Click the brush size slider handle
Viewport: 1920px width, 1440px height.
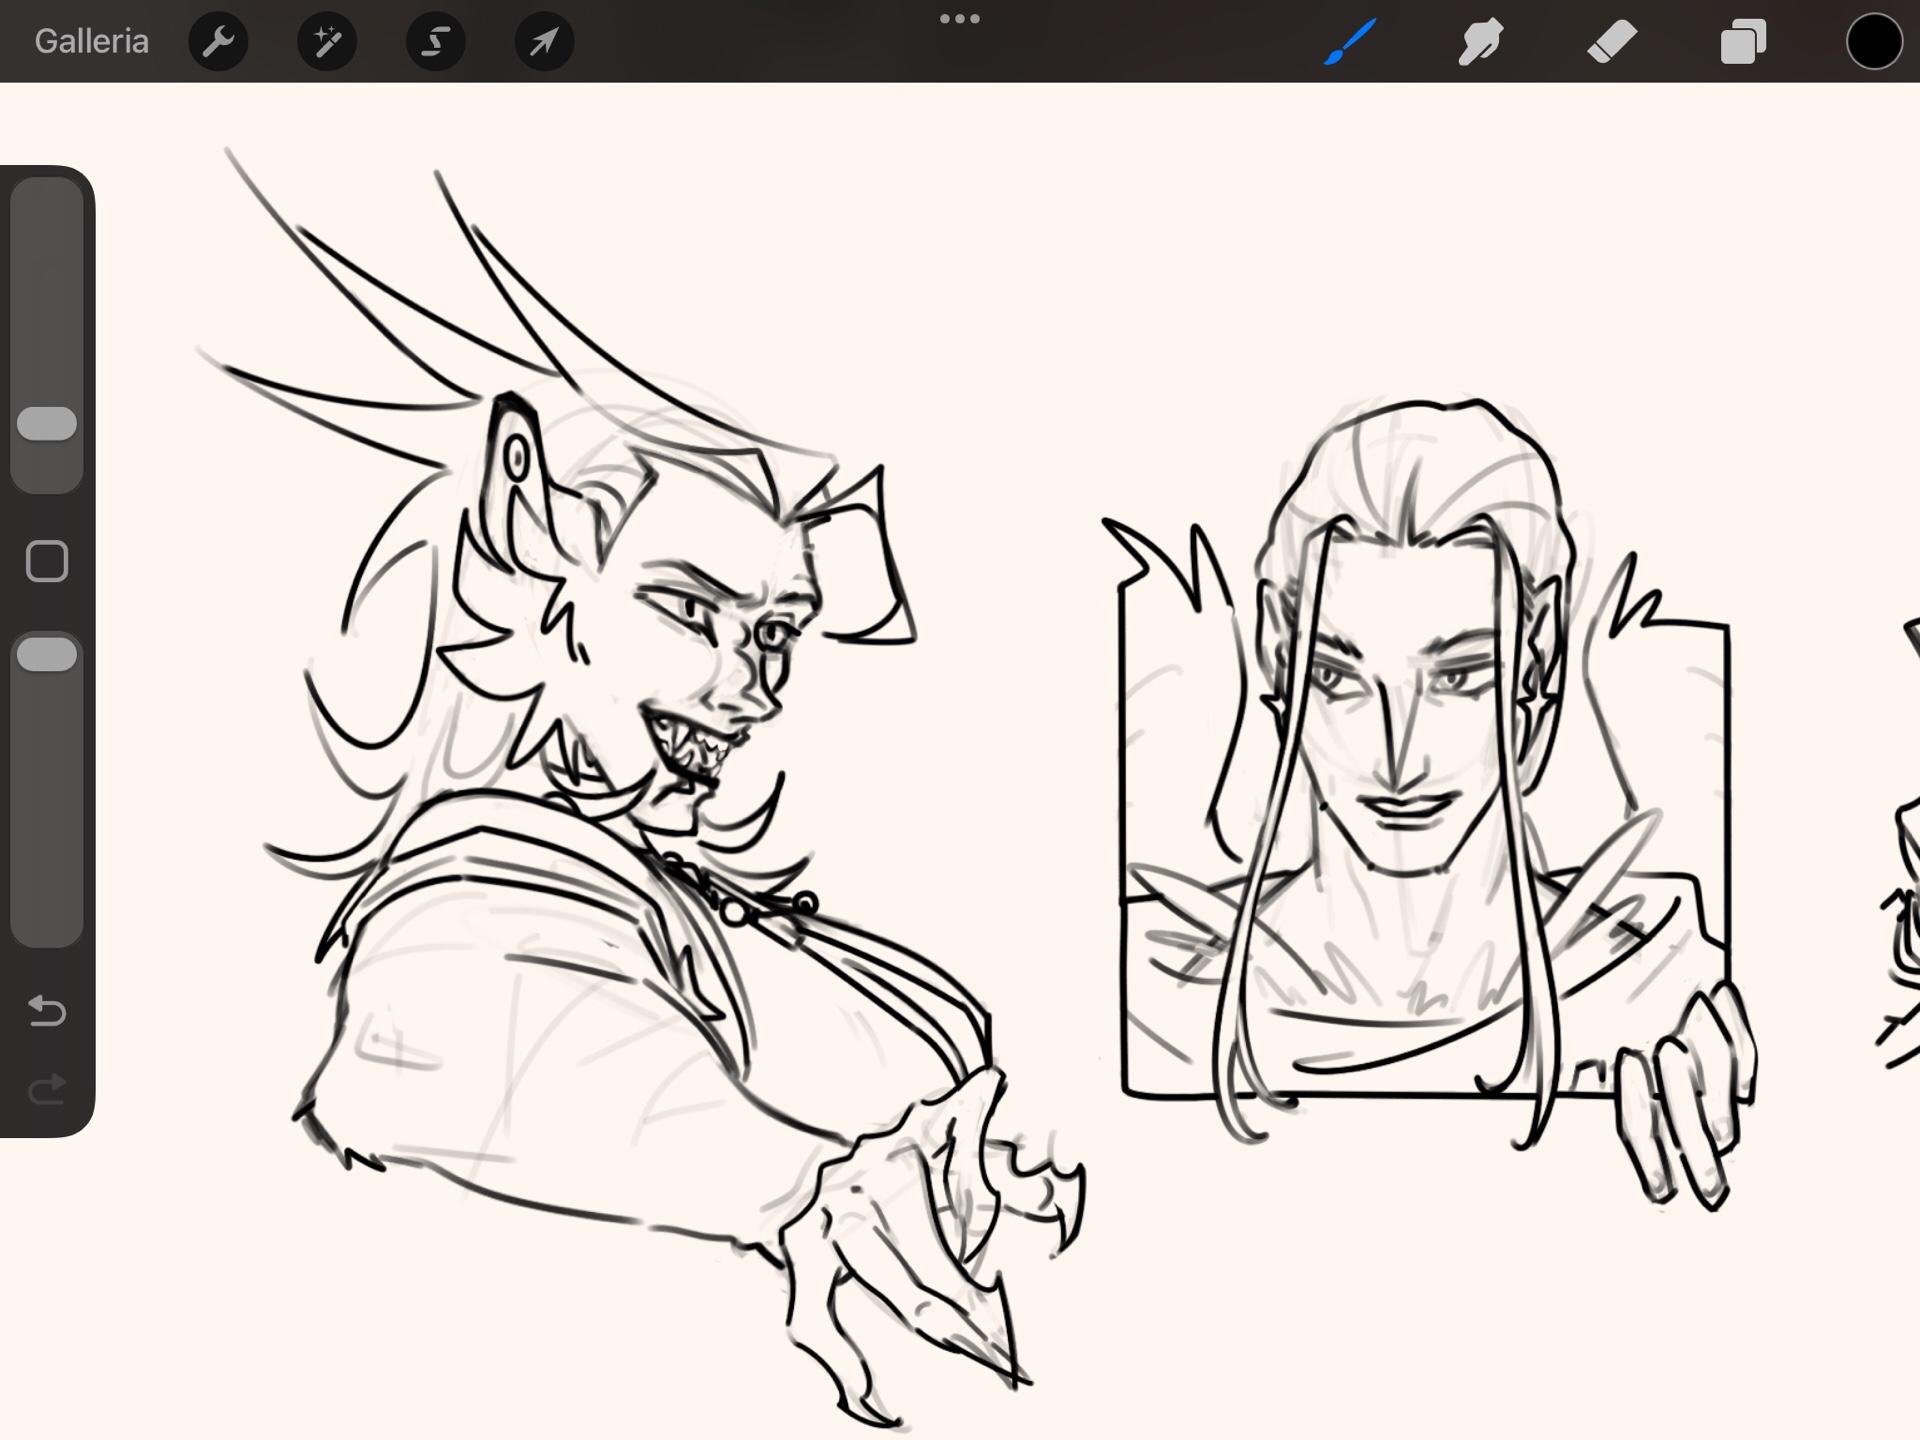coord(47,424)
